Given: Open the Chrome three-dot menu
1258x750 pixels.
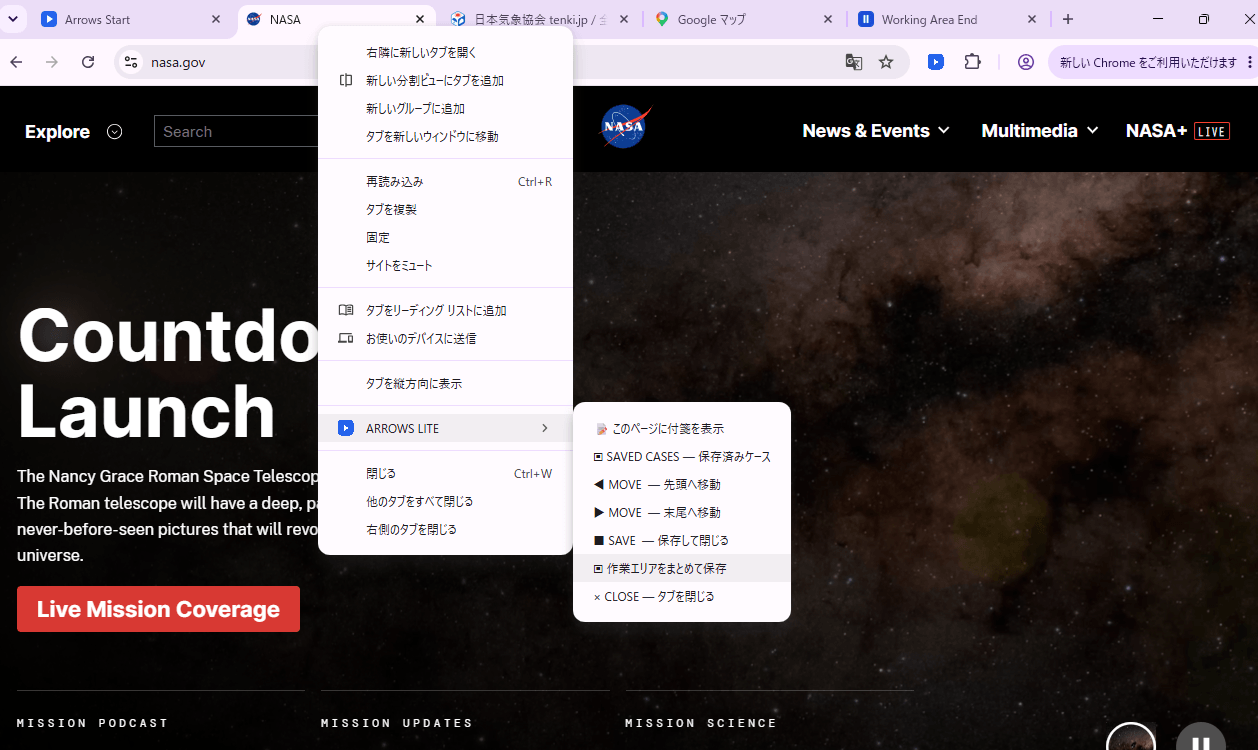Looking at the screenshot, I should (1250, 62).
